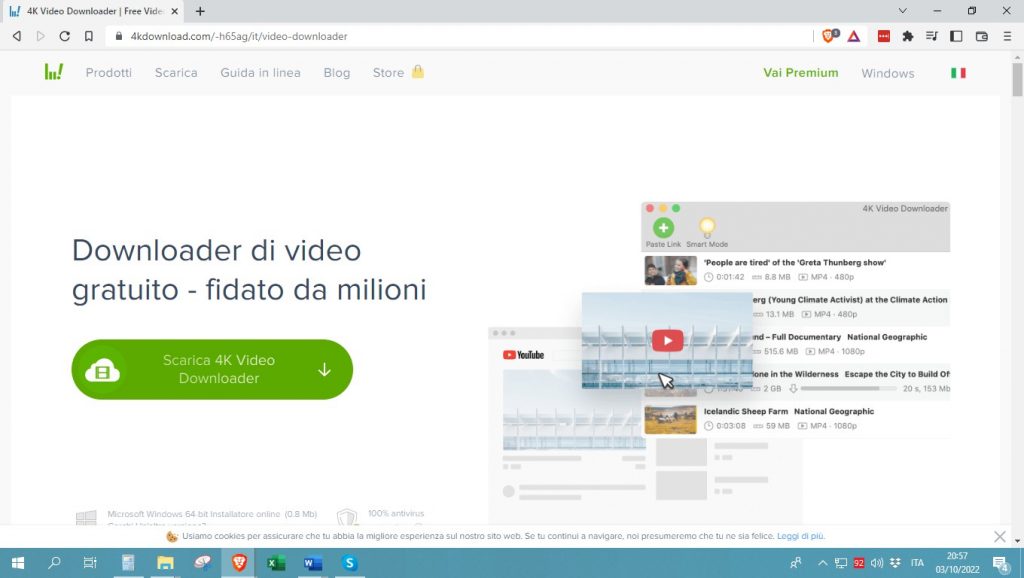Viewport: 1024px width, 578px height.
Task: Open the Brave hamburger settings menu
Action: [x=1007, y=35]
